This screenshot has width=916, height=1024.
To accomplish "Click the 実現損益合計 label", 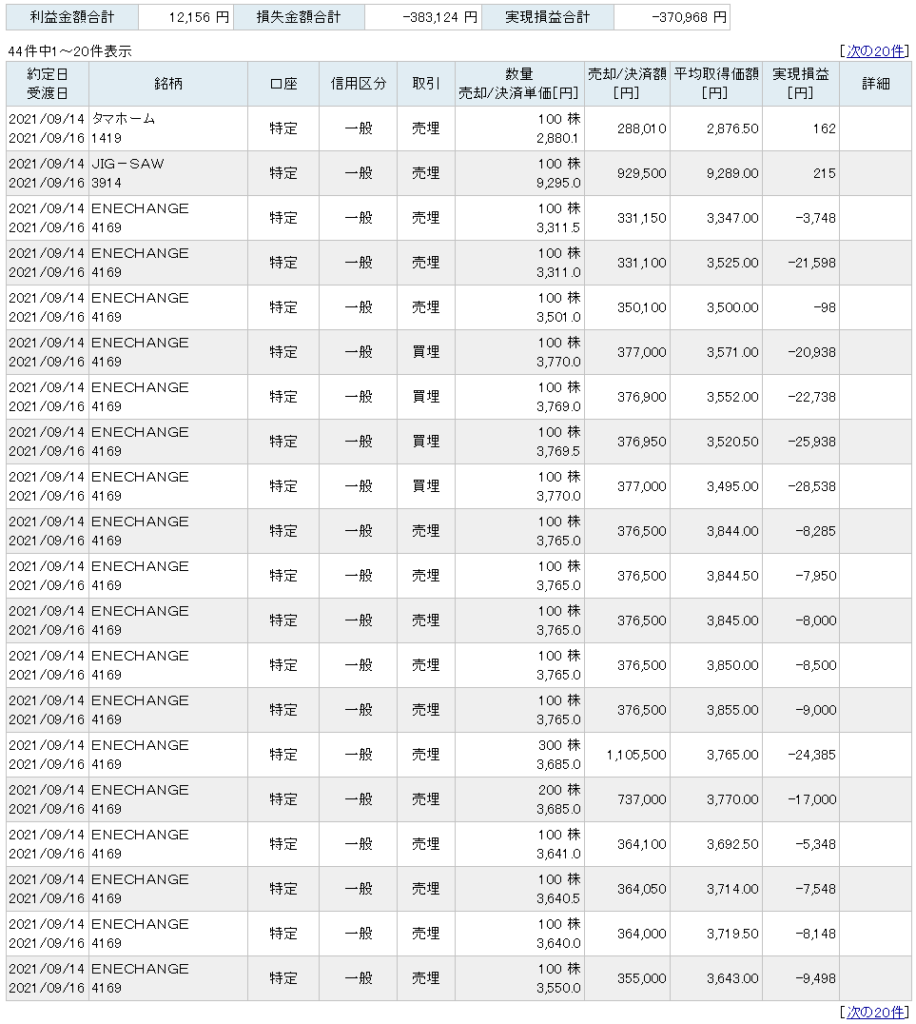I will [x=547, y=17].
